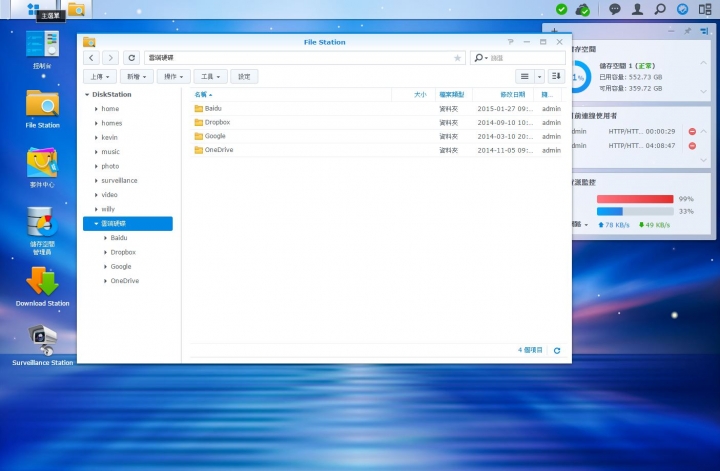Open the cloud sync status icon
Screen dimensions: 720x471
pos(583,9)
